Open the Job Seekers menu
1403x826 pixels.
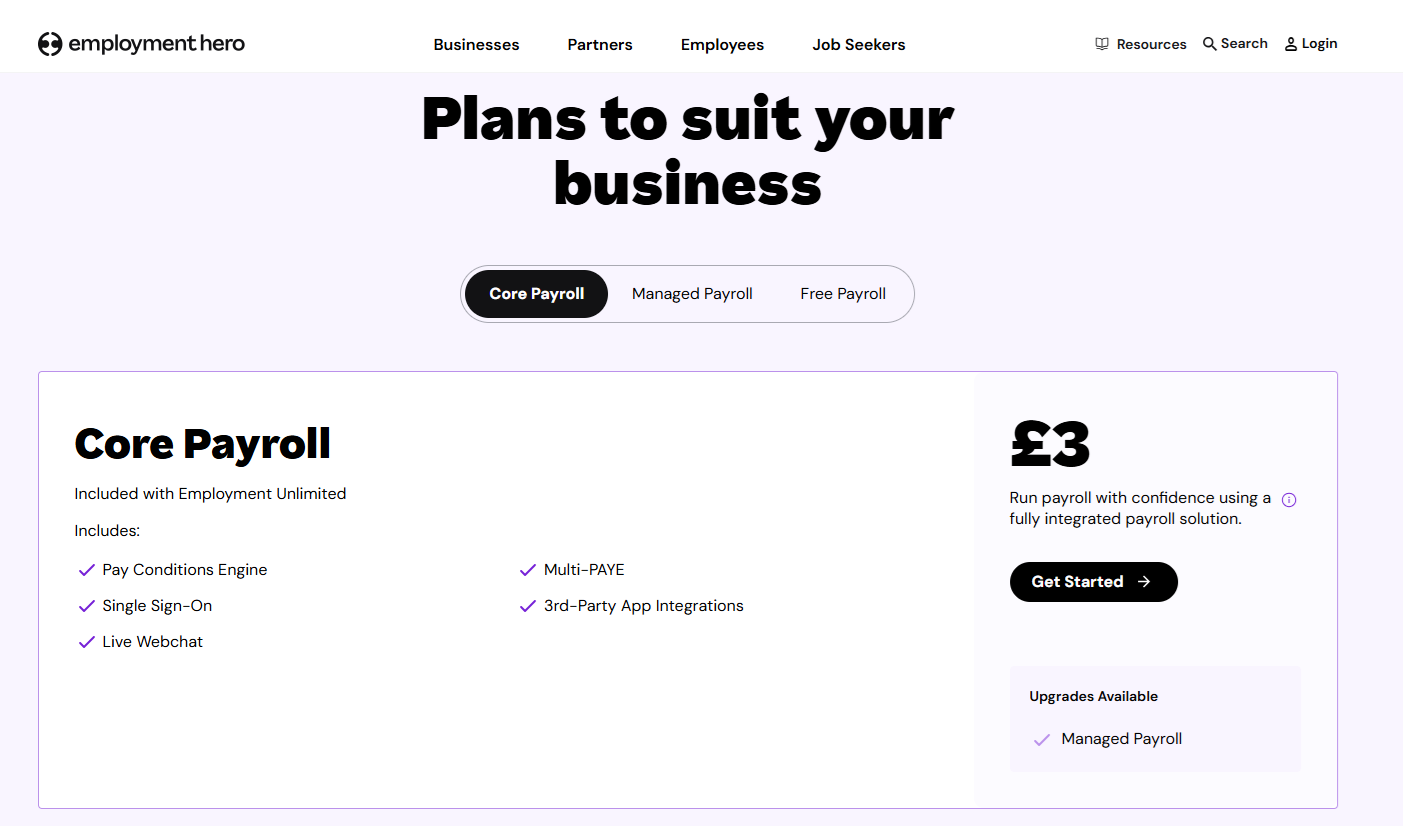[858, 44]
